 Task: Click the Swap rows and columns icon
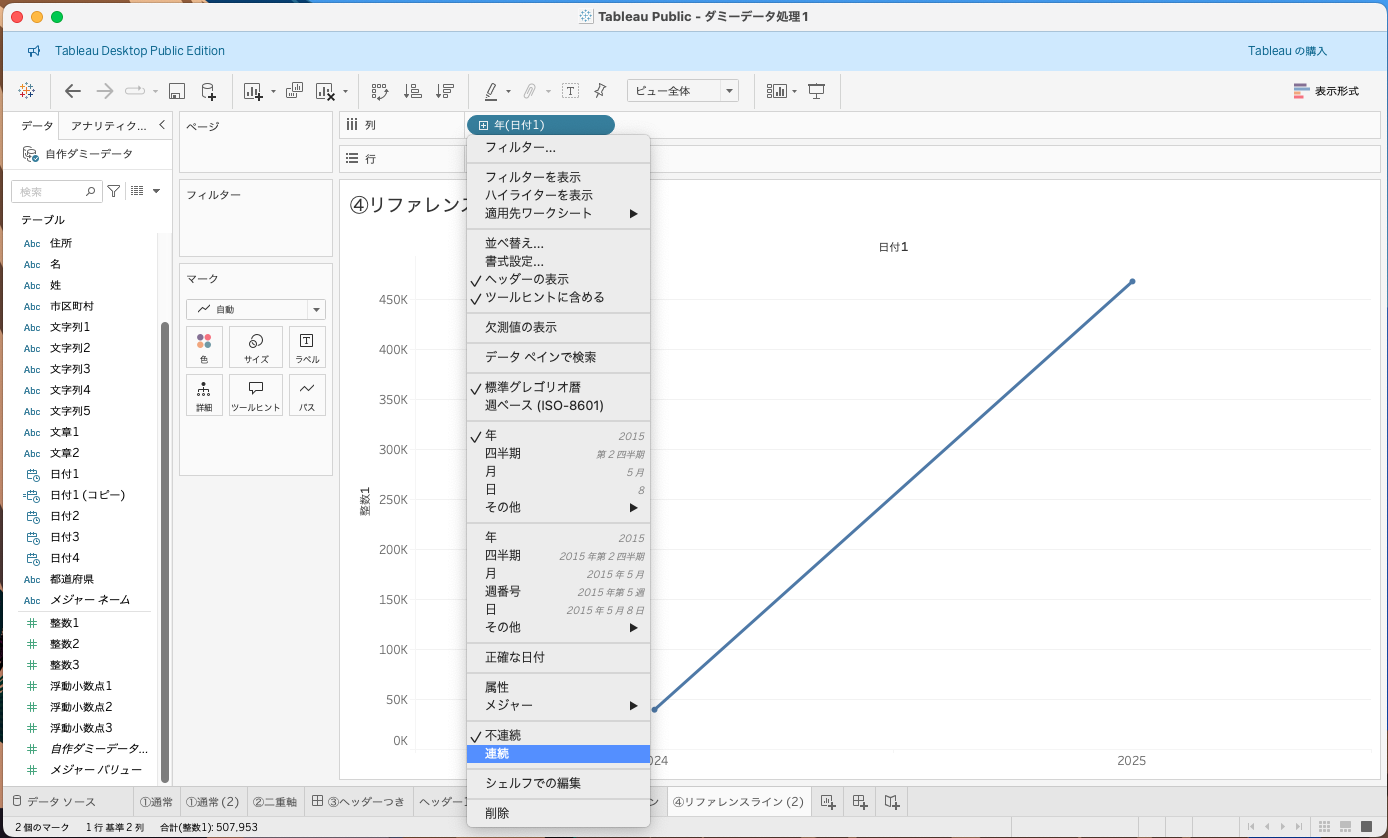[380, 91]
